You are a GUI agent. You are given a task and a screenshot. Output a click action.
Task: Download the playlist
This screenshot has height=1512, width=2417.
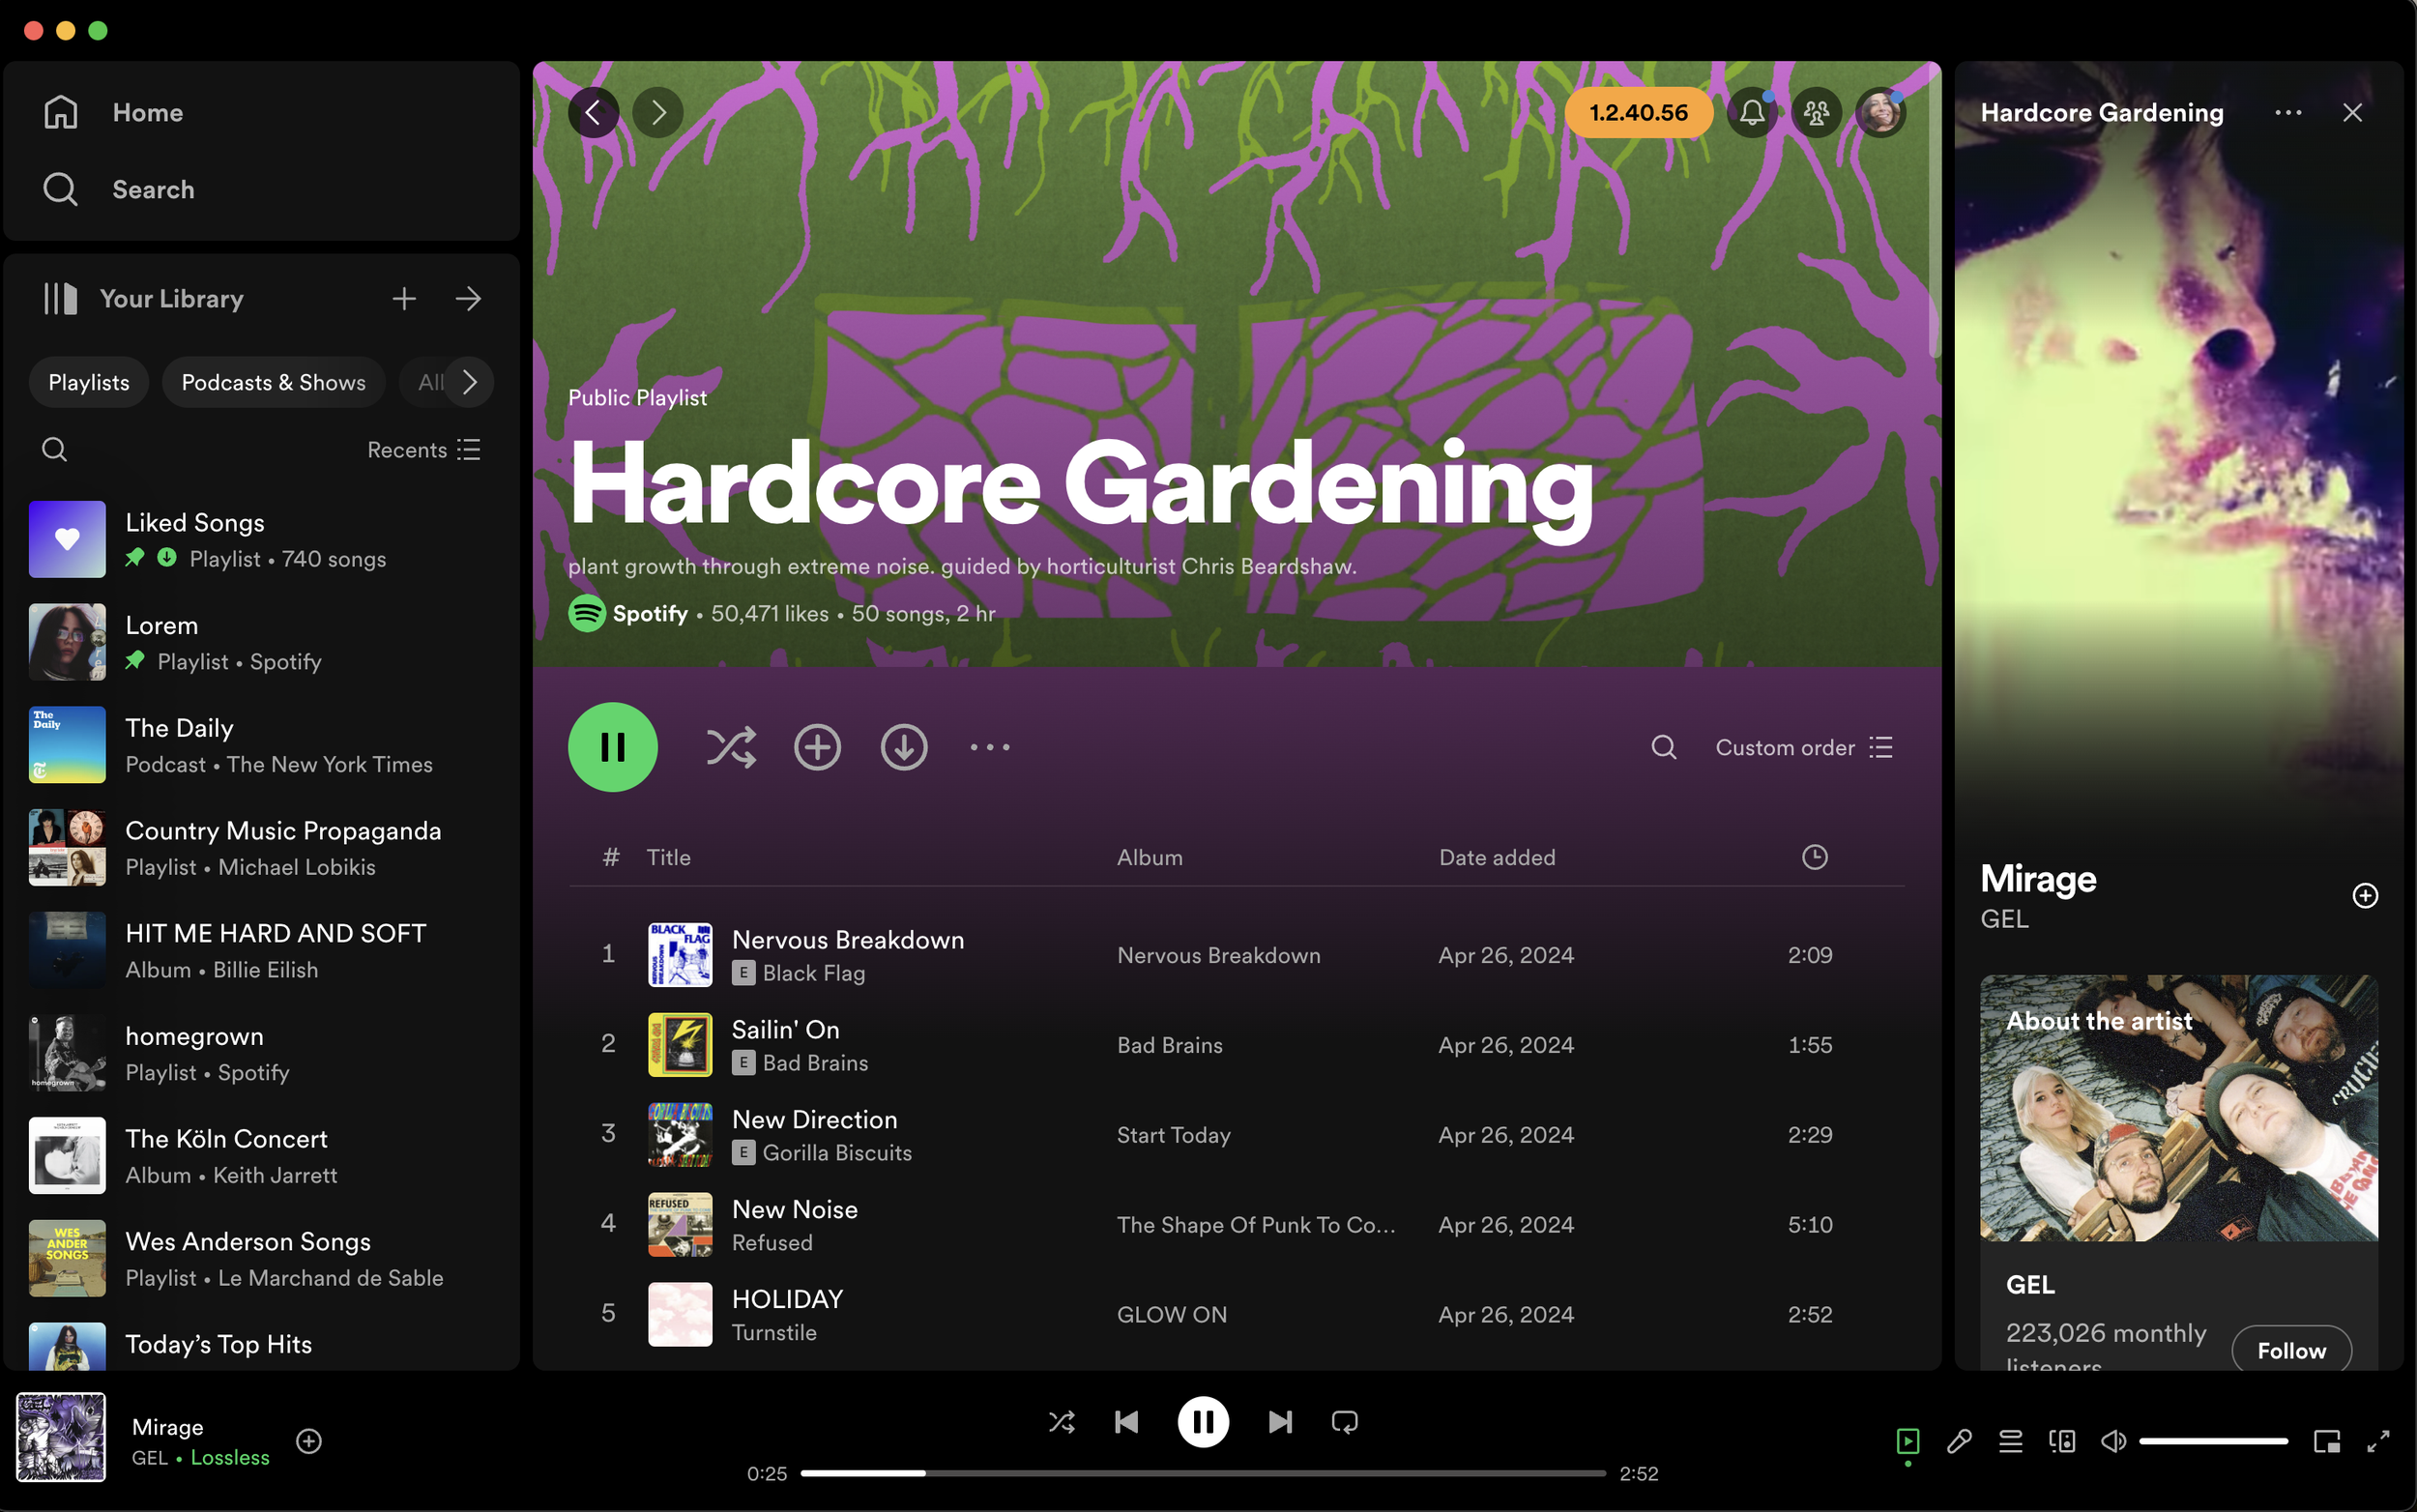(x=904, y=747)
